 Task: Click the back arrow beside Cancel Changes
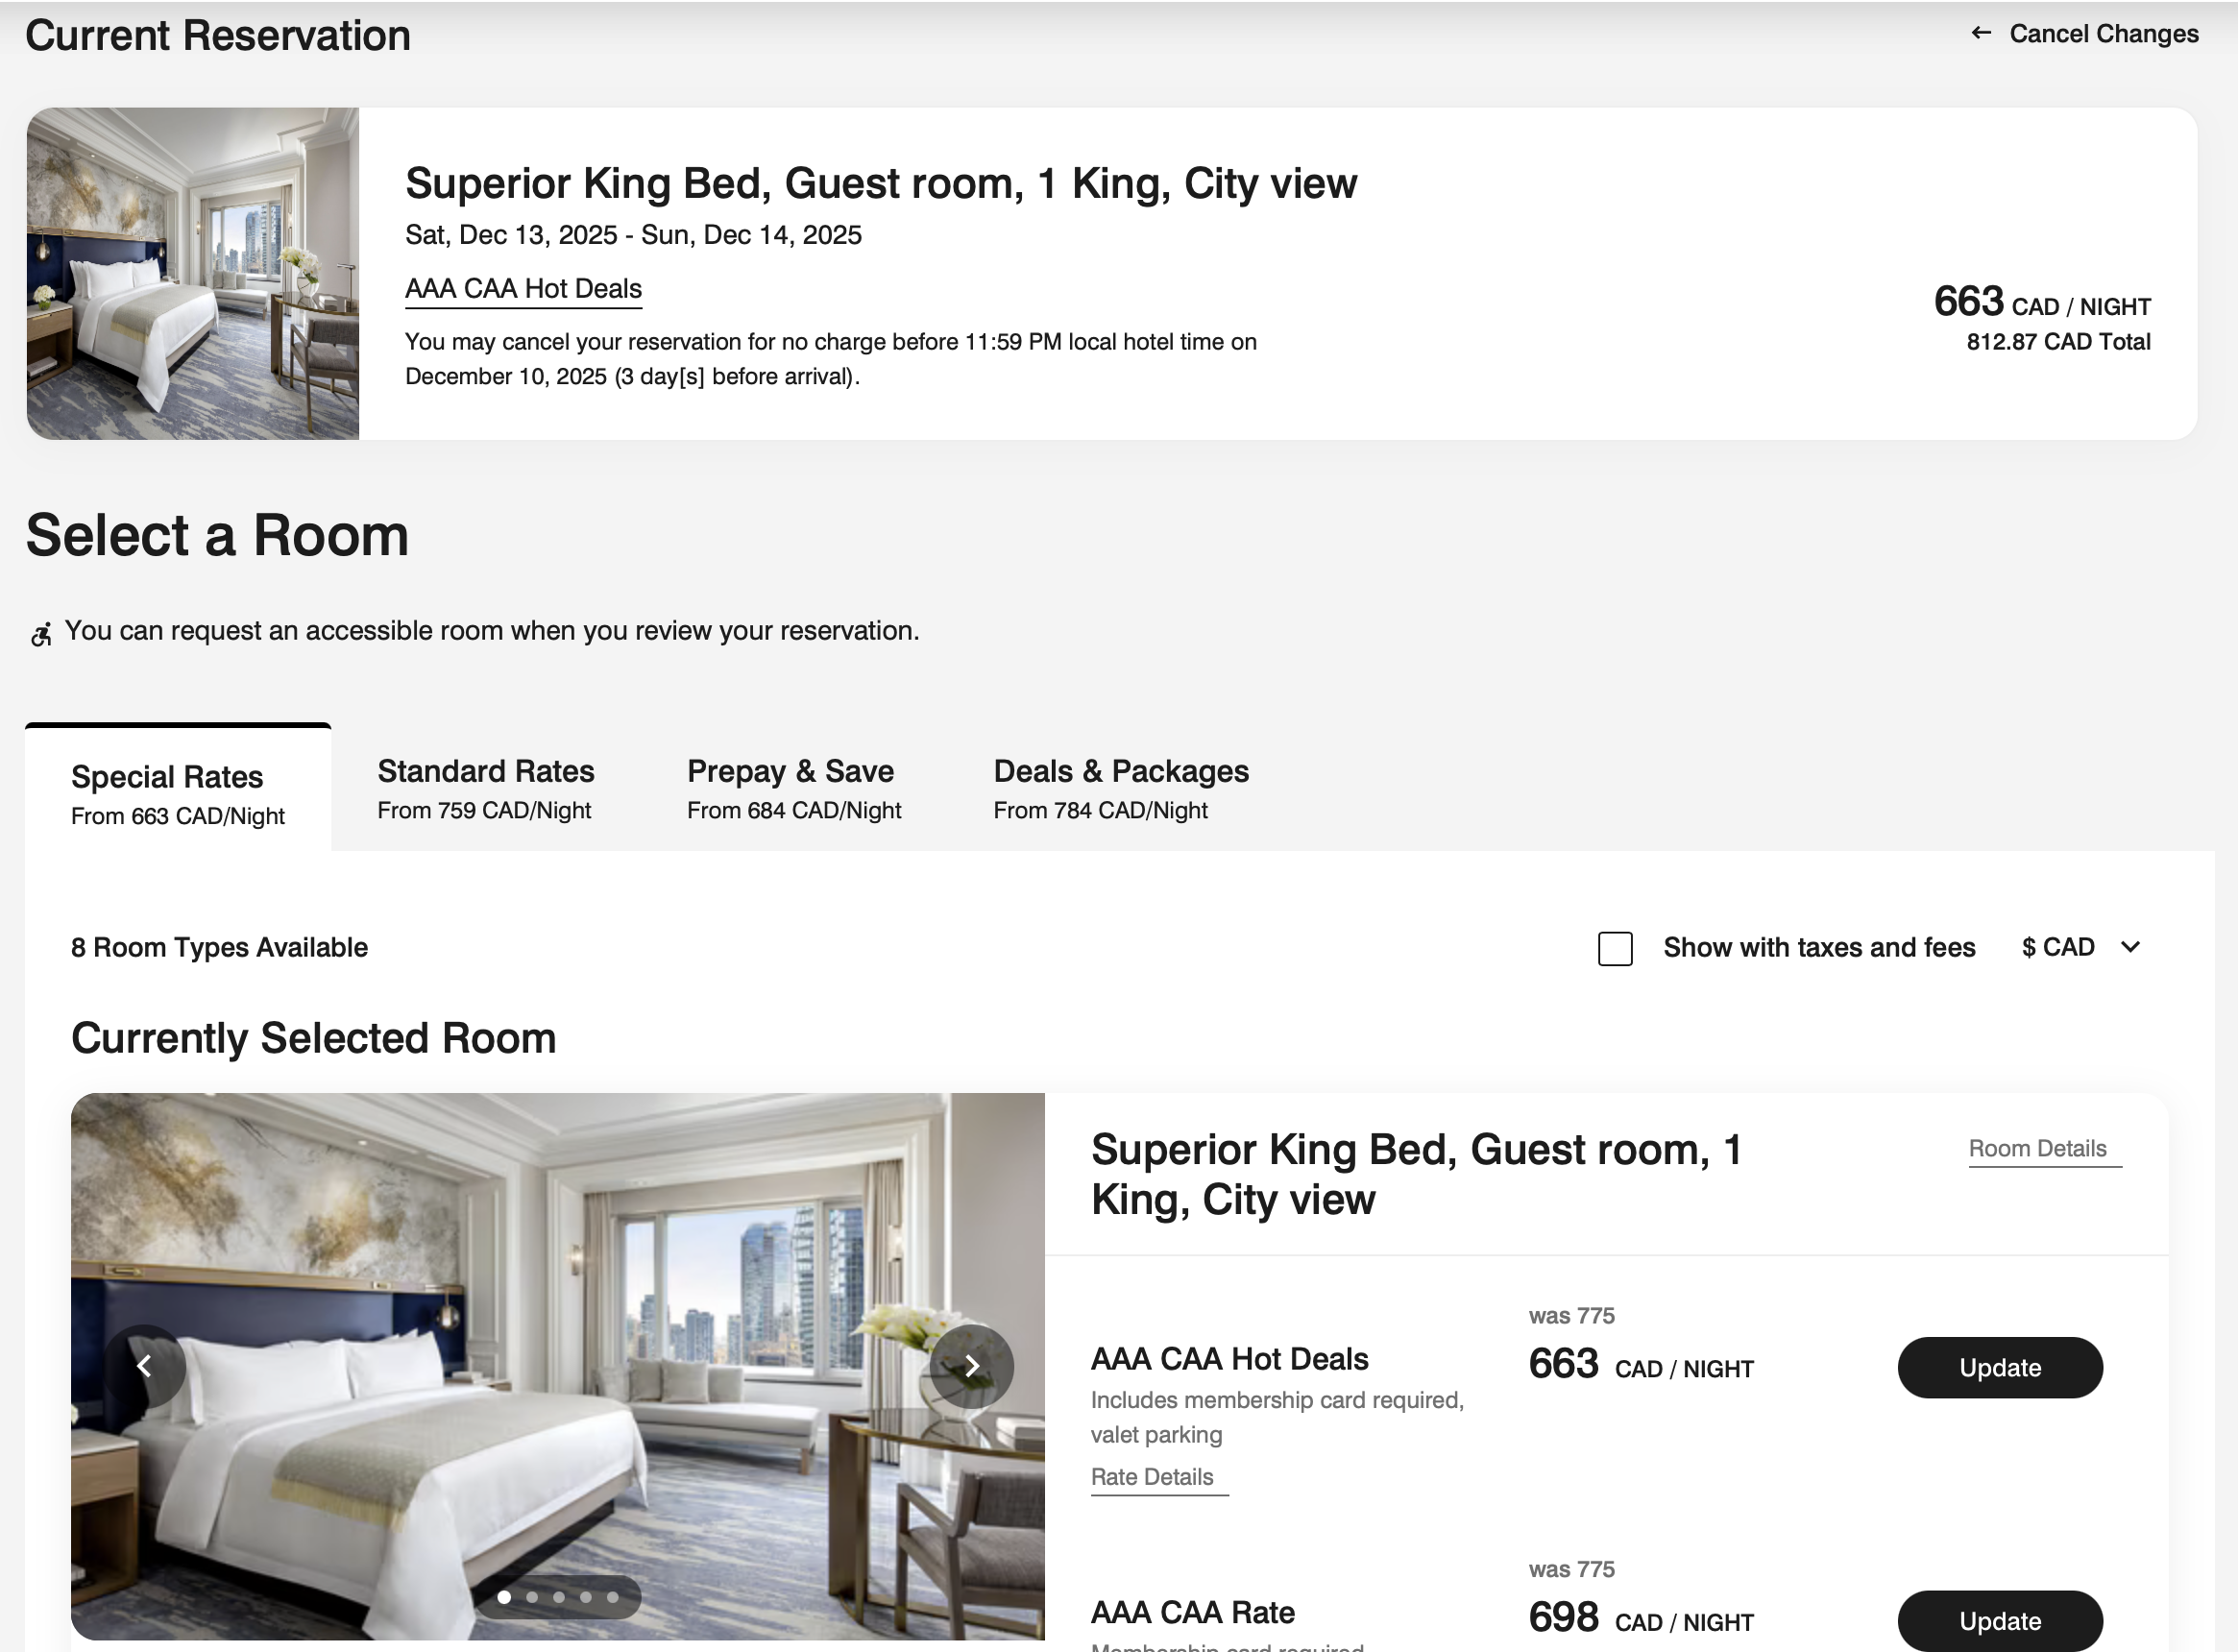1981,33
